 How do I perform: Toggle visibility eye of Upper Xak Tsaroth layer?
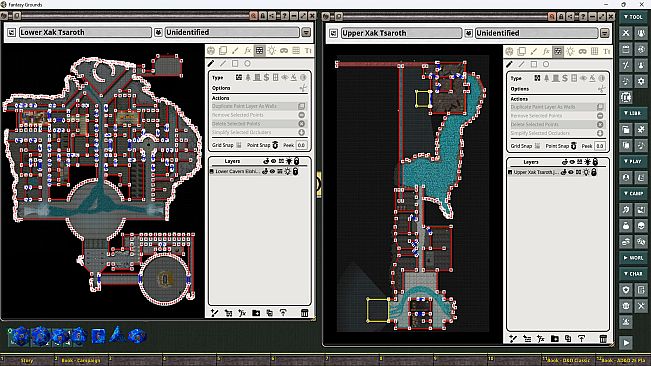click(x=571, y=172)
